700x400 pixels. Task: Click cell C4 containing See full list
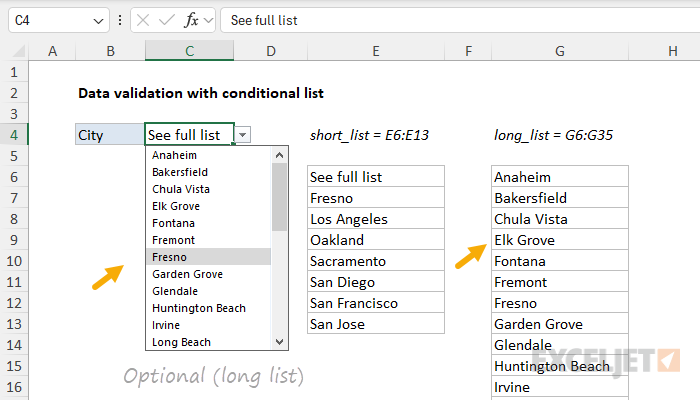pyautogui.click(x=189, y=134)
